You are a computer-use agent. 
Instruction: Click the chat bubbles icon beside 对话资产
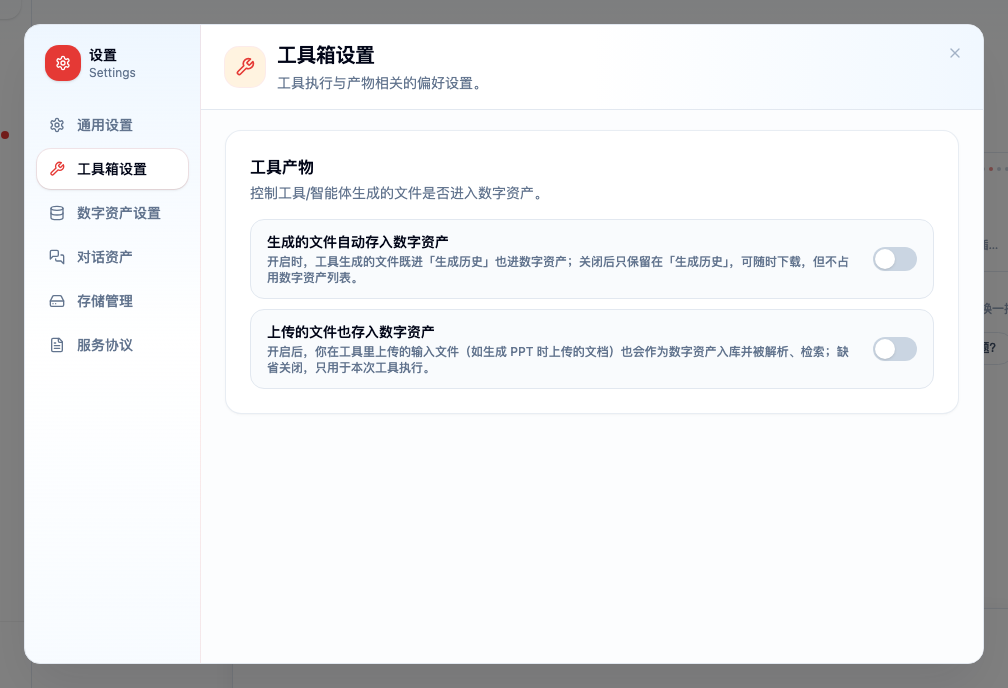[x=57, y=257]
